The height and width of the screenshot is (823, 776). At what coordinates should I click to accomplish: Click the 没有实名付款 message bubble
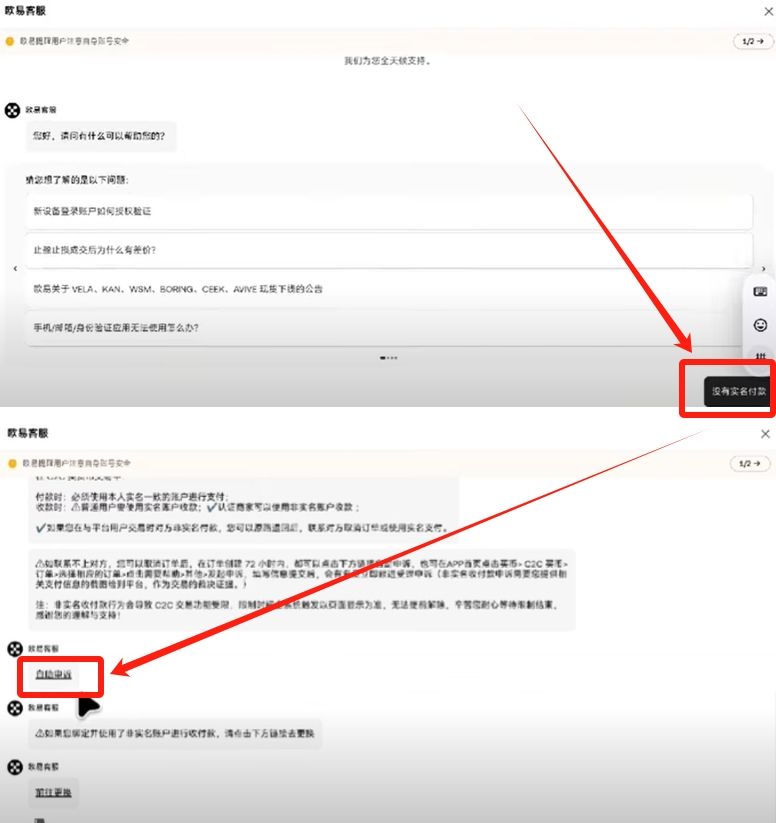tap(738, 390)
